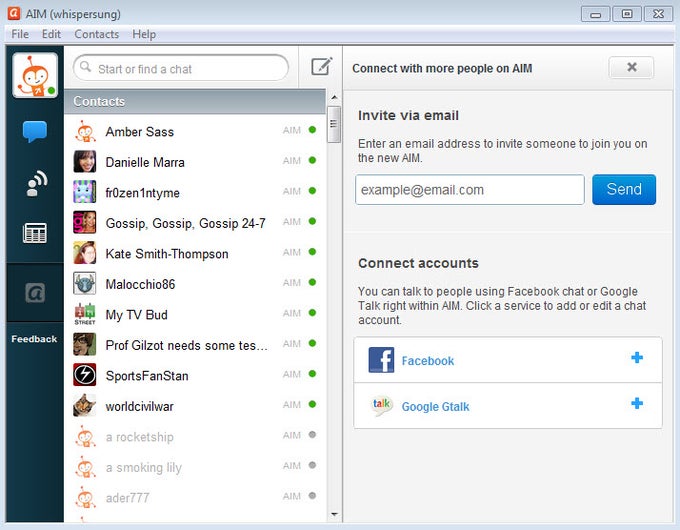This screenshot has width=680, height=530.
Task: Click the Send invite button
Action: click(624, 190)
